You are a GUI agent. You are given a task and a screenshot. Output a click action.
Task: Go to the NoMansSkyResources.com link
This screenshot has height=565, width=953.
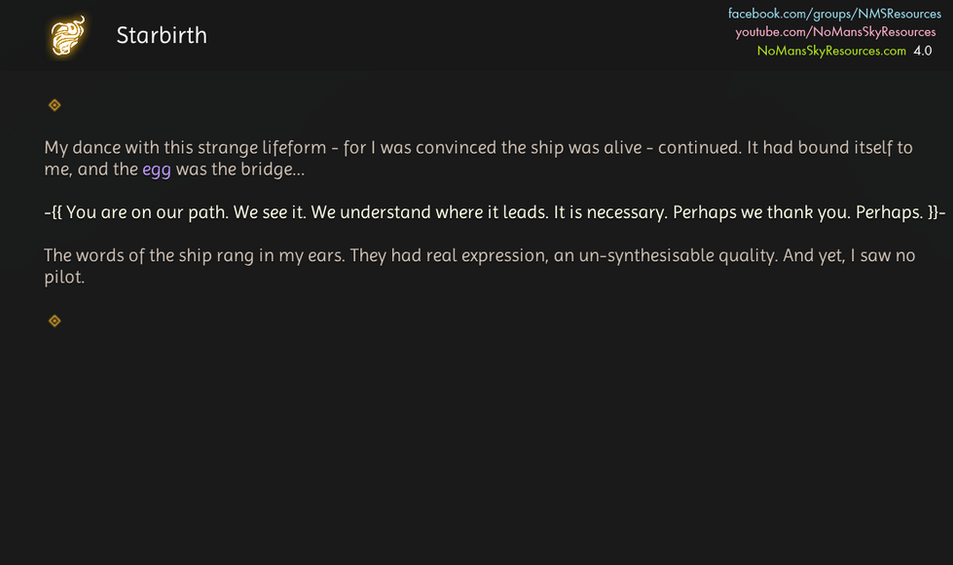coord(831,50)
